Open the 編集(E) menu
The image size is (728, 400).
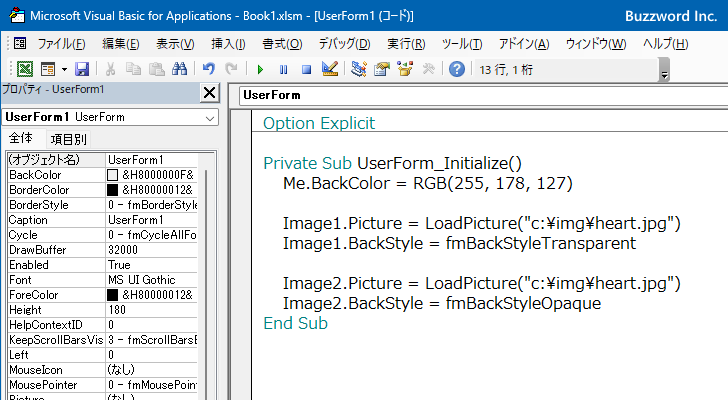(x=121, y=44)
